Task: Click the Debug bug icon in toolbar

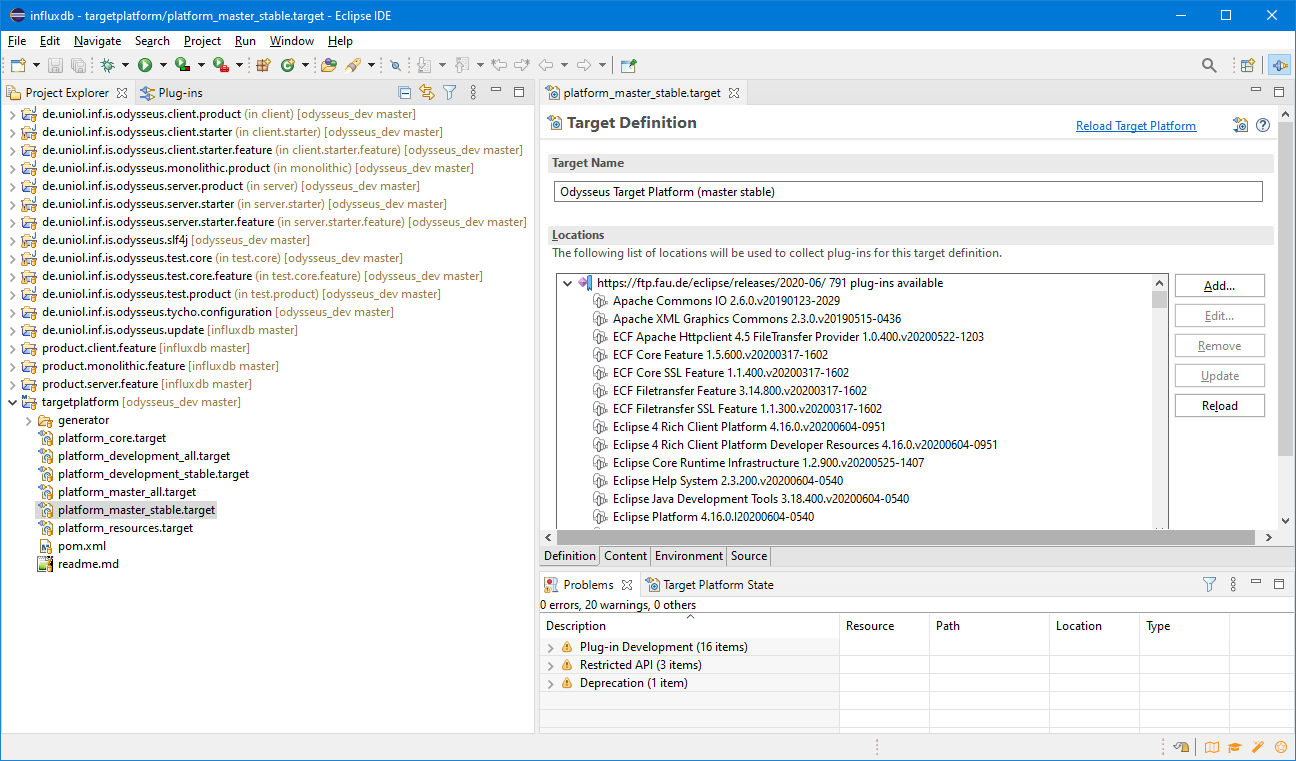Action: (107, 65)
